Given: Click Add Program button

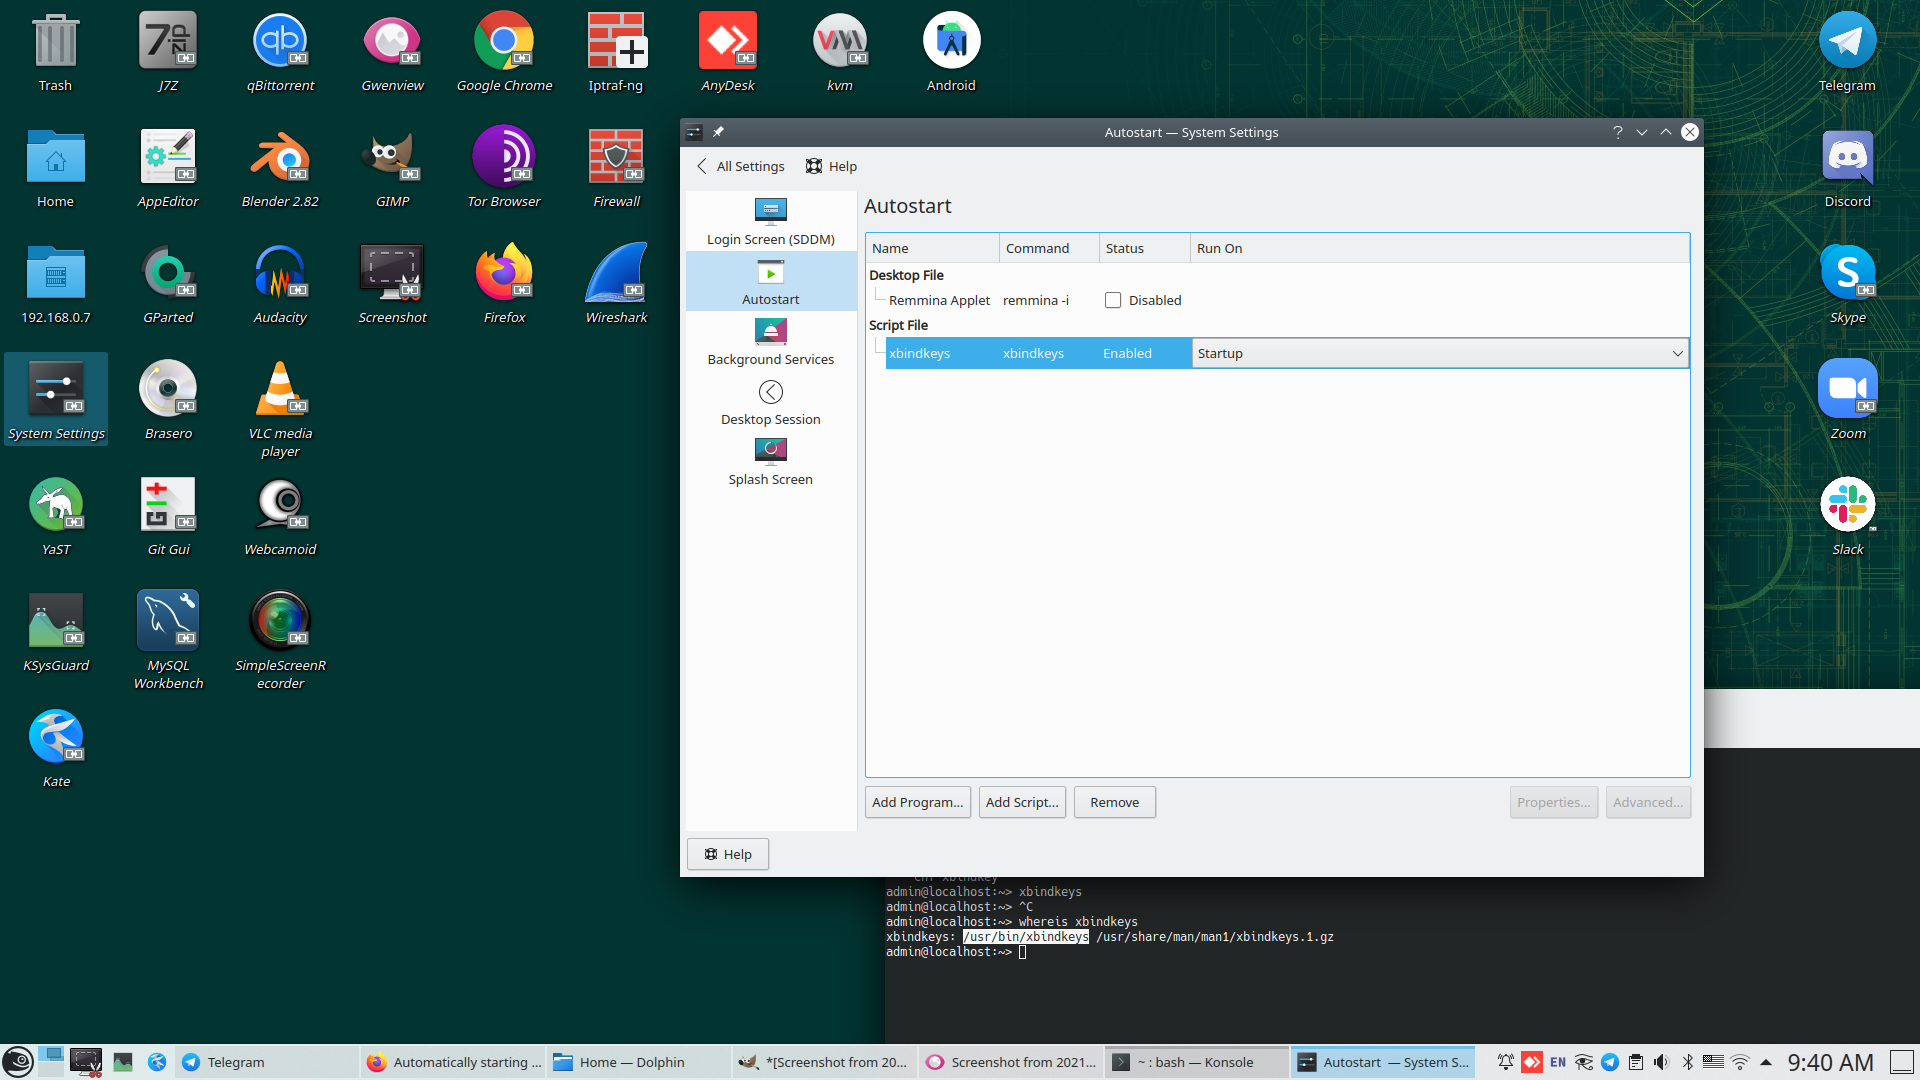Looking at the screenshot, I should pos(917,802).
